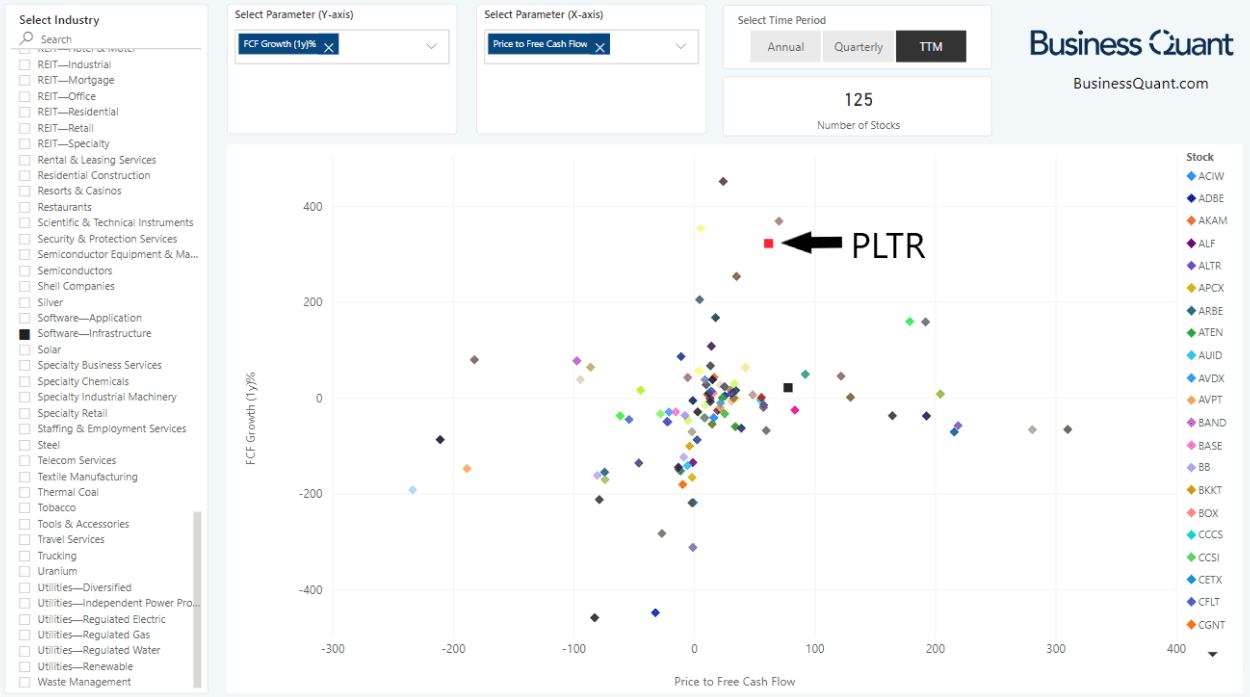Check the Resorts & Casinos checkbox

coord(25,191)
